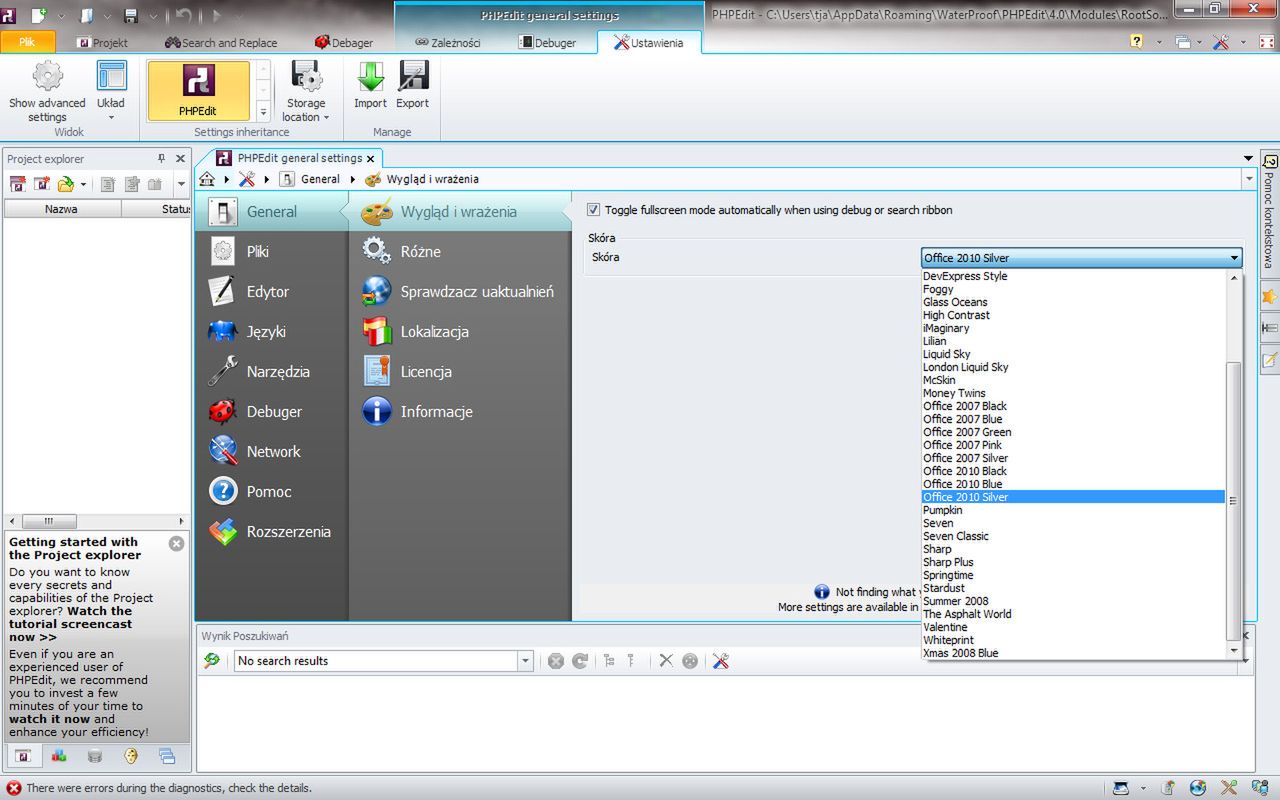Choose DevExpress Style skin

(1073, 276)
